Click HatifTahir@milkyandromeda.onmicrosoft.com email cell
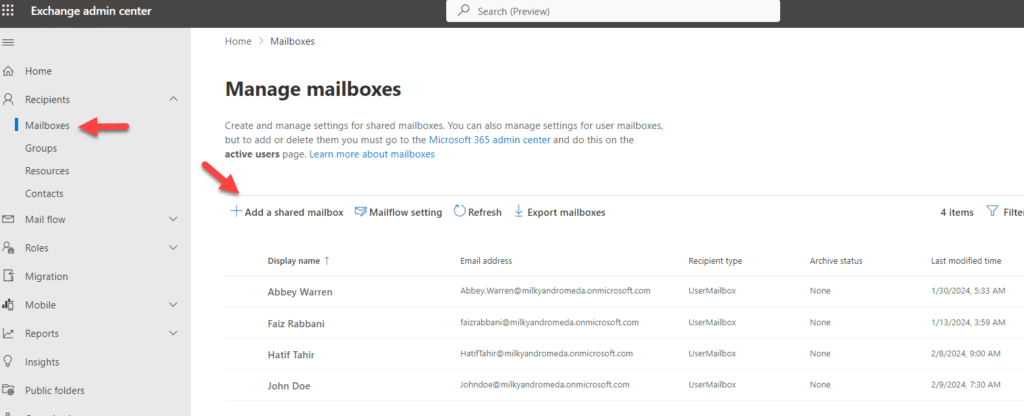 pyautogui.click(x=547, y=353)
